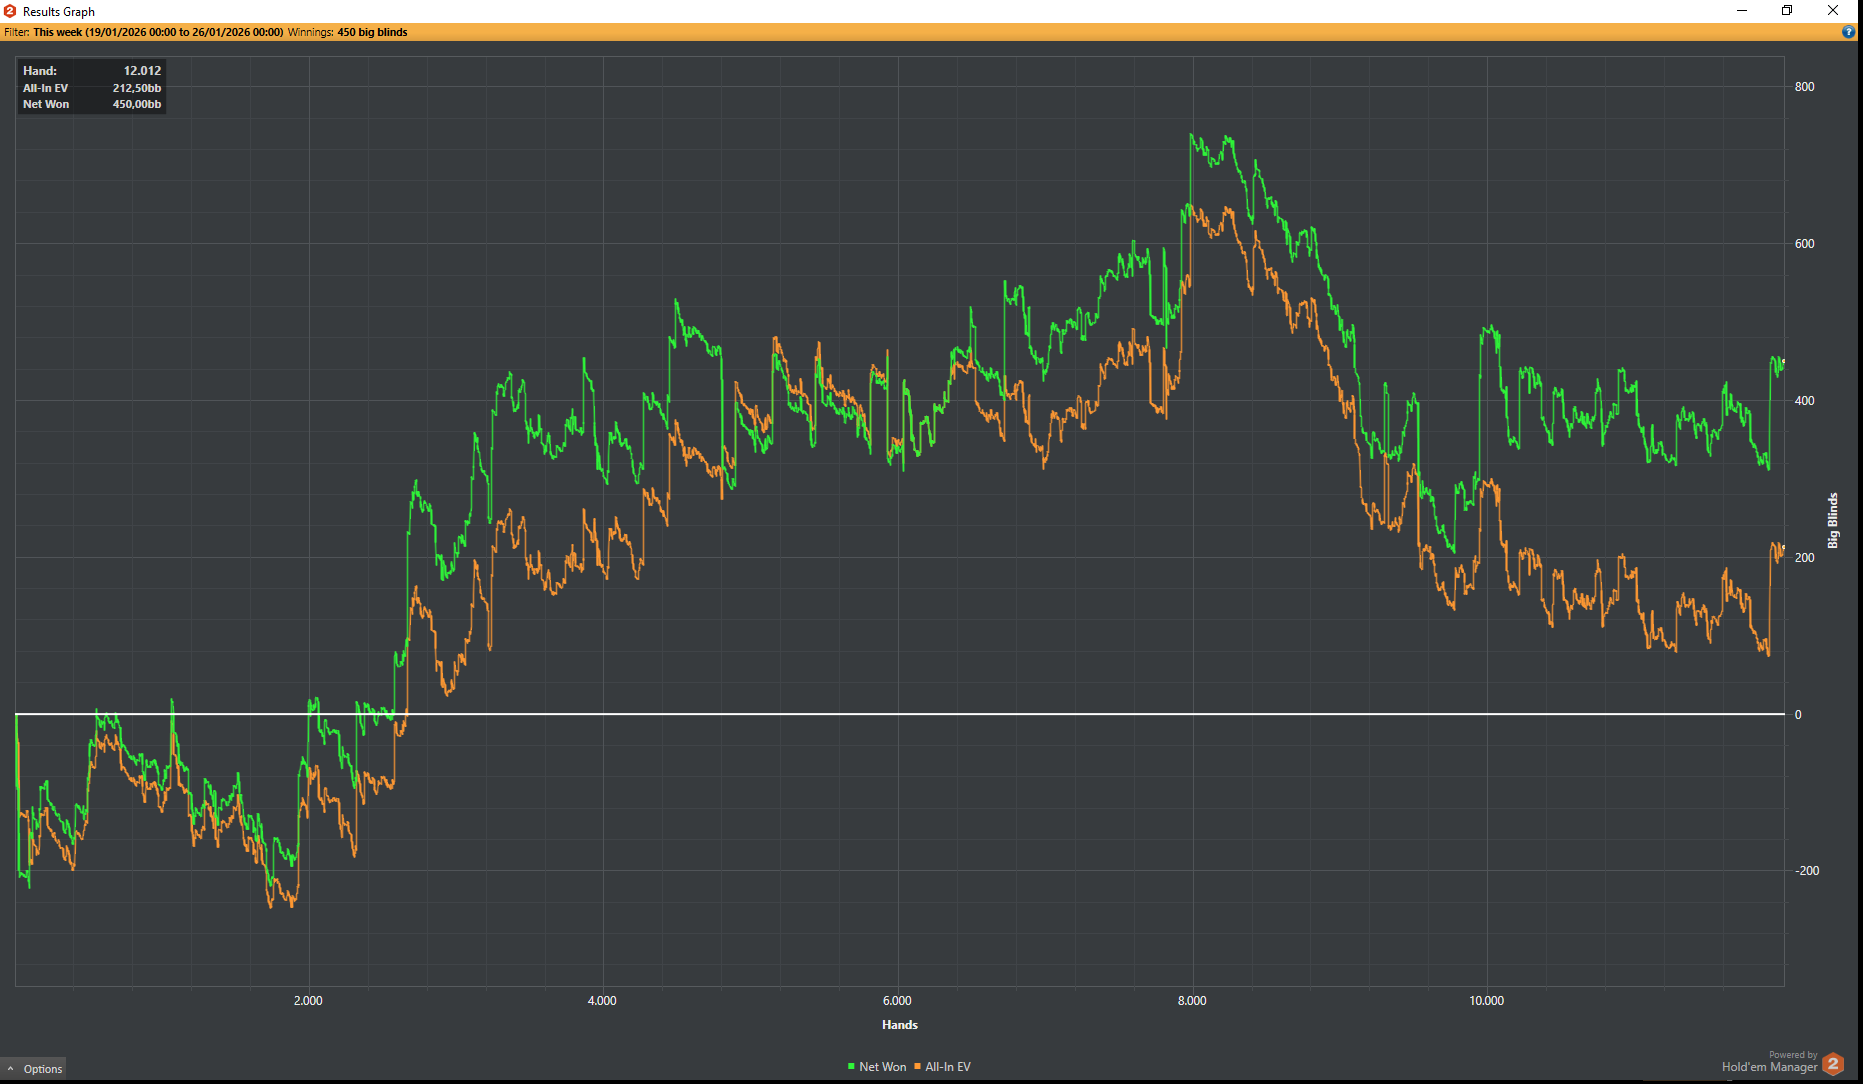The width and height of the screenshot is (1863, 1084).
Task: Click the Hand 12.012 value
Action: [x=142, y=71]
